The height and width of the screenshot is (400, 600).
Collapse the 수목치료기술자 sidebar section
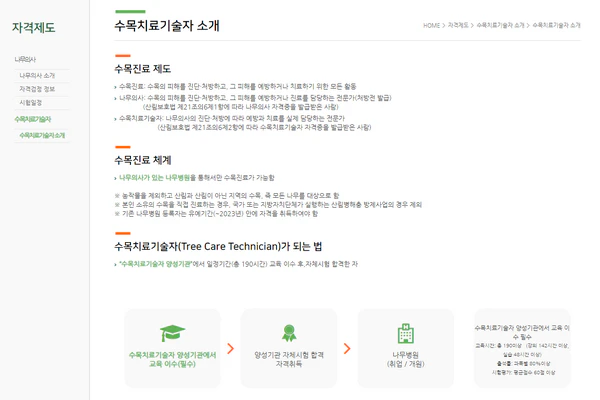[32, 119]
